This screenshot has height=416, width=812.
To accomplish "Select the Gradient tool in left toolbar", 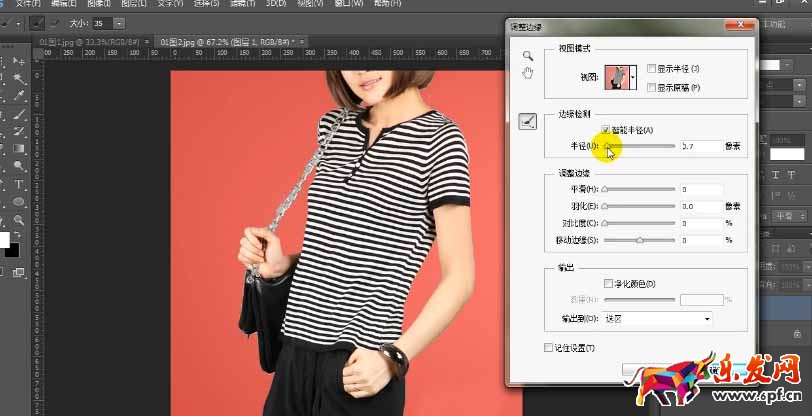I will tap(19, 150).
